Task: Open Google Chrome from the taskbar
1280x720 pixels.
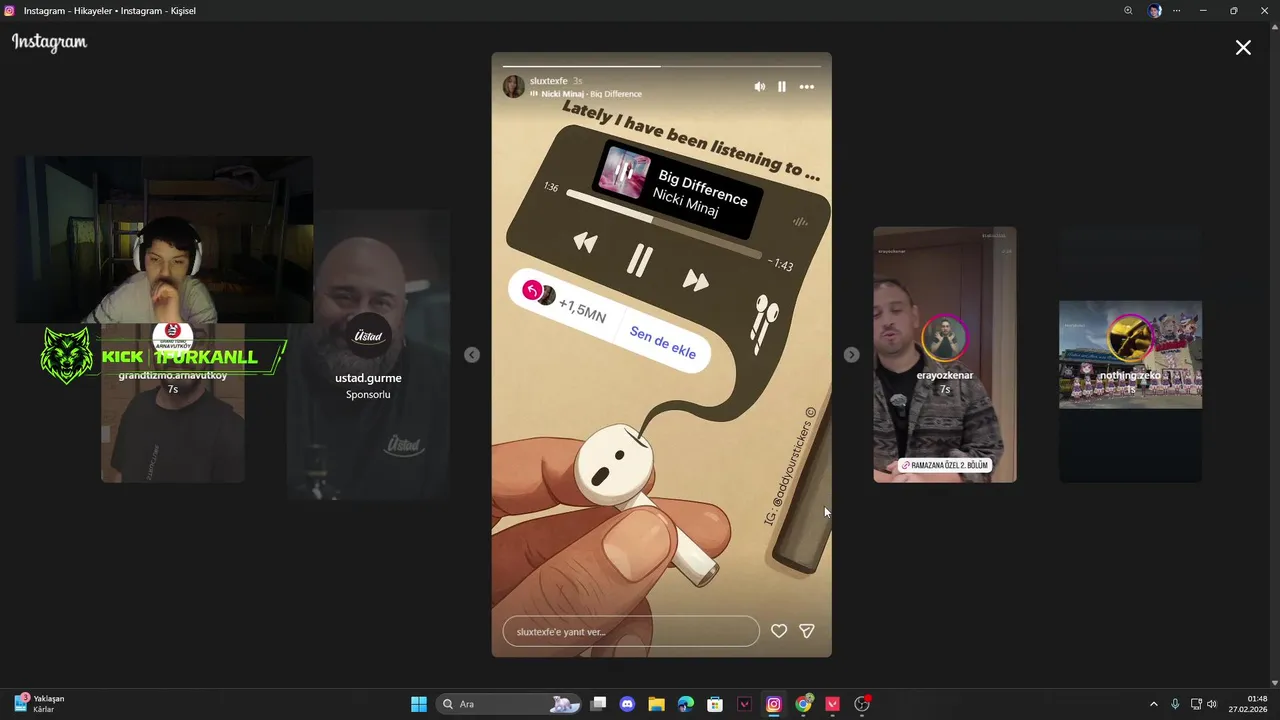Action: (x=803, y=704)
